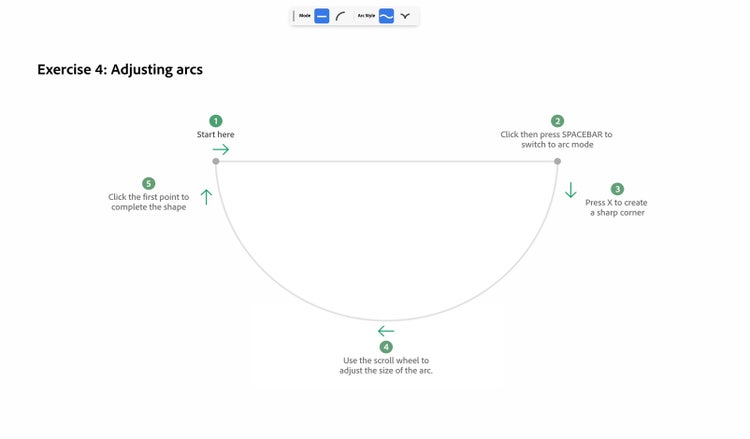The height and width of the screenshot is (439, 750).
Task: Click the up arrow beside step 5
Action: (206, 197)
